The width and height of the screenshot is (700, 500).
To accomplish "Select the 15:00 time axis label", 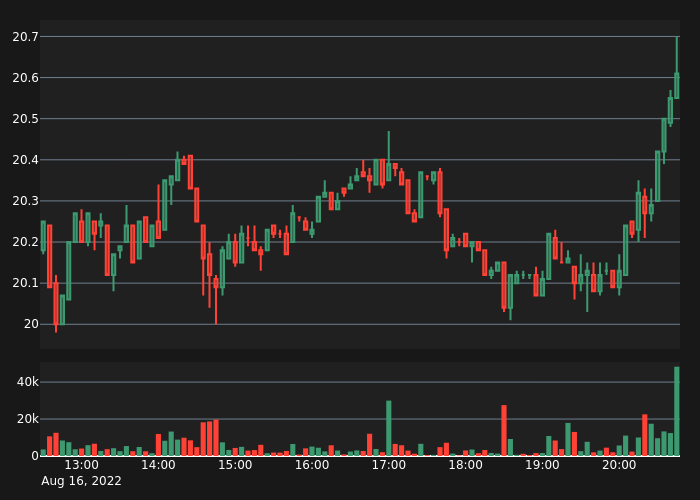I will coord(235,465).
